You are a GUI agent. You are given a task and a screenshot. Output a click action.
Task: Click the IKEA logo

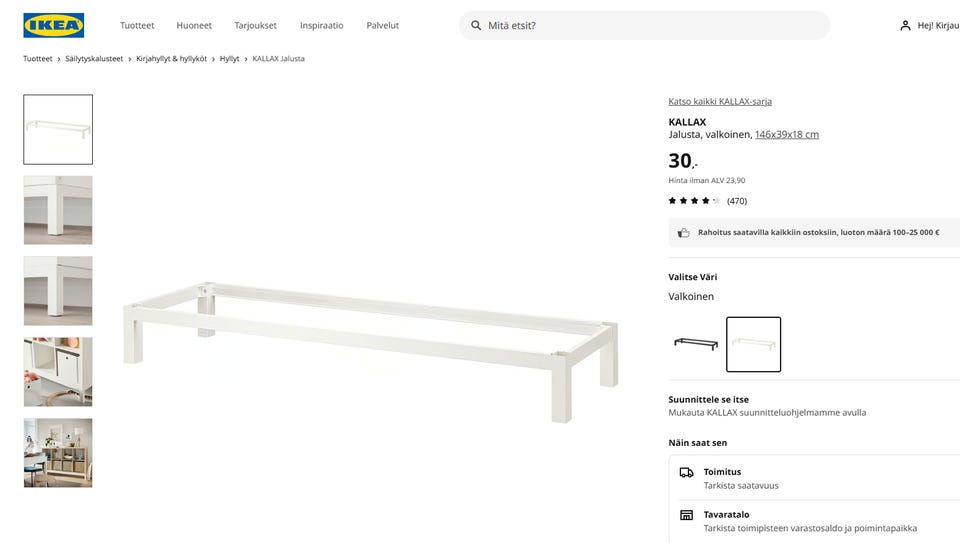pyautogui.click(x=53, y=25)
